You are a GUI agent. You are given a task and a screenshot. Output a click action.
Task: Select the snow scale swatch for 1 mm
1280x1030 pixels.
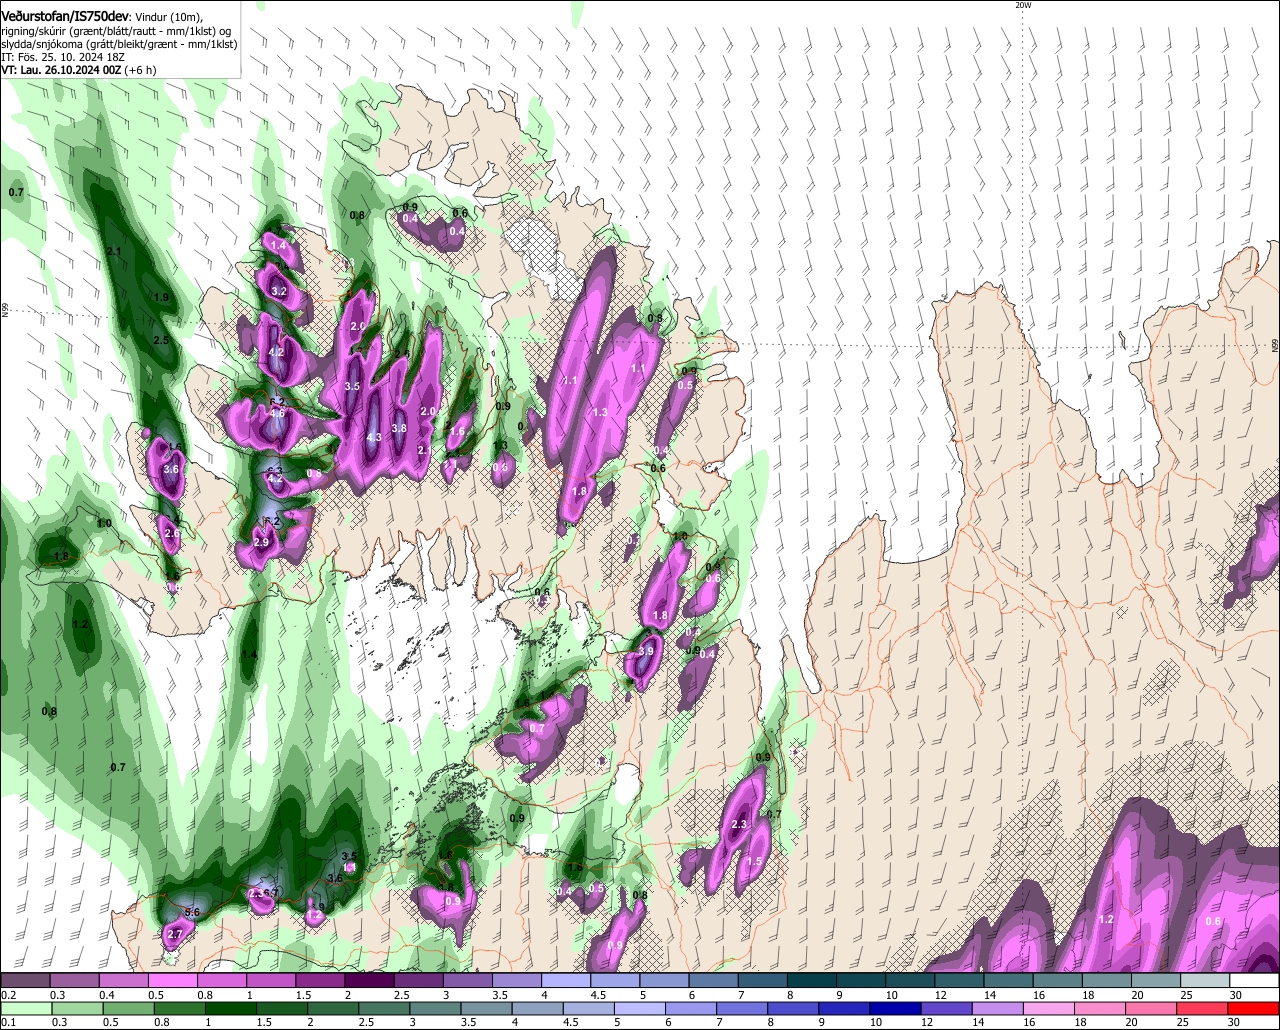(270, 981)
